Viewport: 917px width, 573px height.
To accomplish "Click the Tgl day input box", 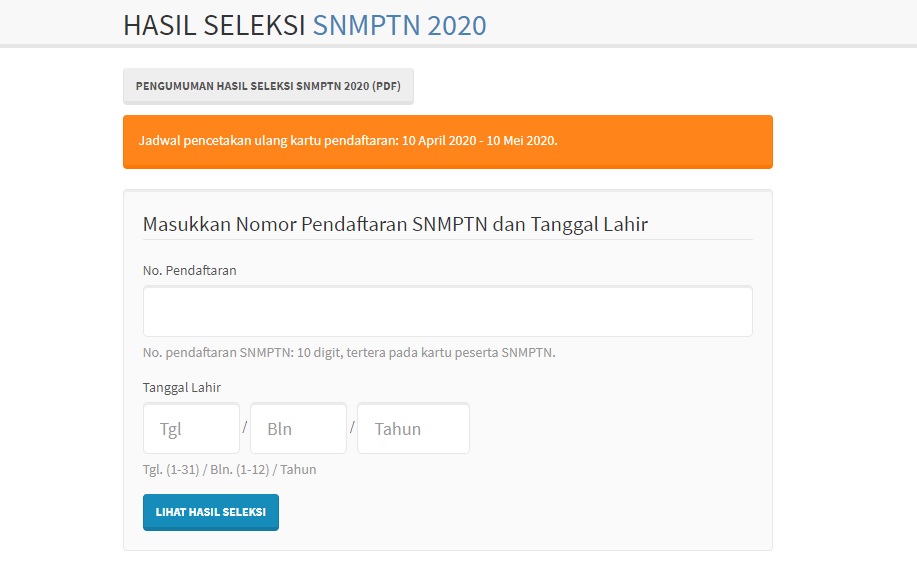I will [x=191, y=429].
